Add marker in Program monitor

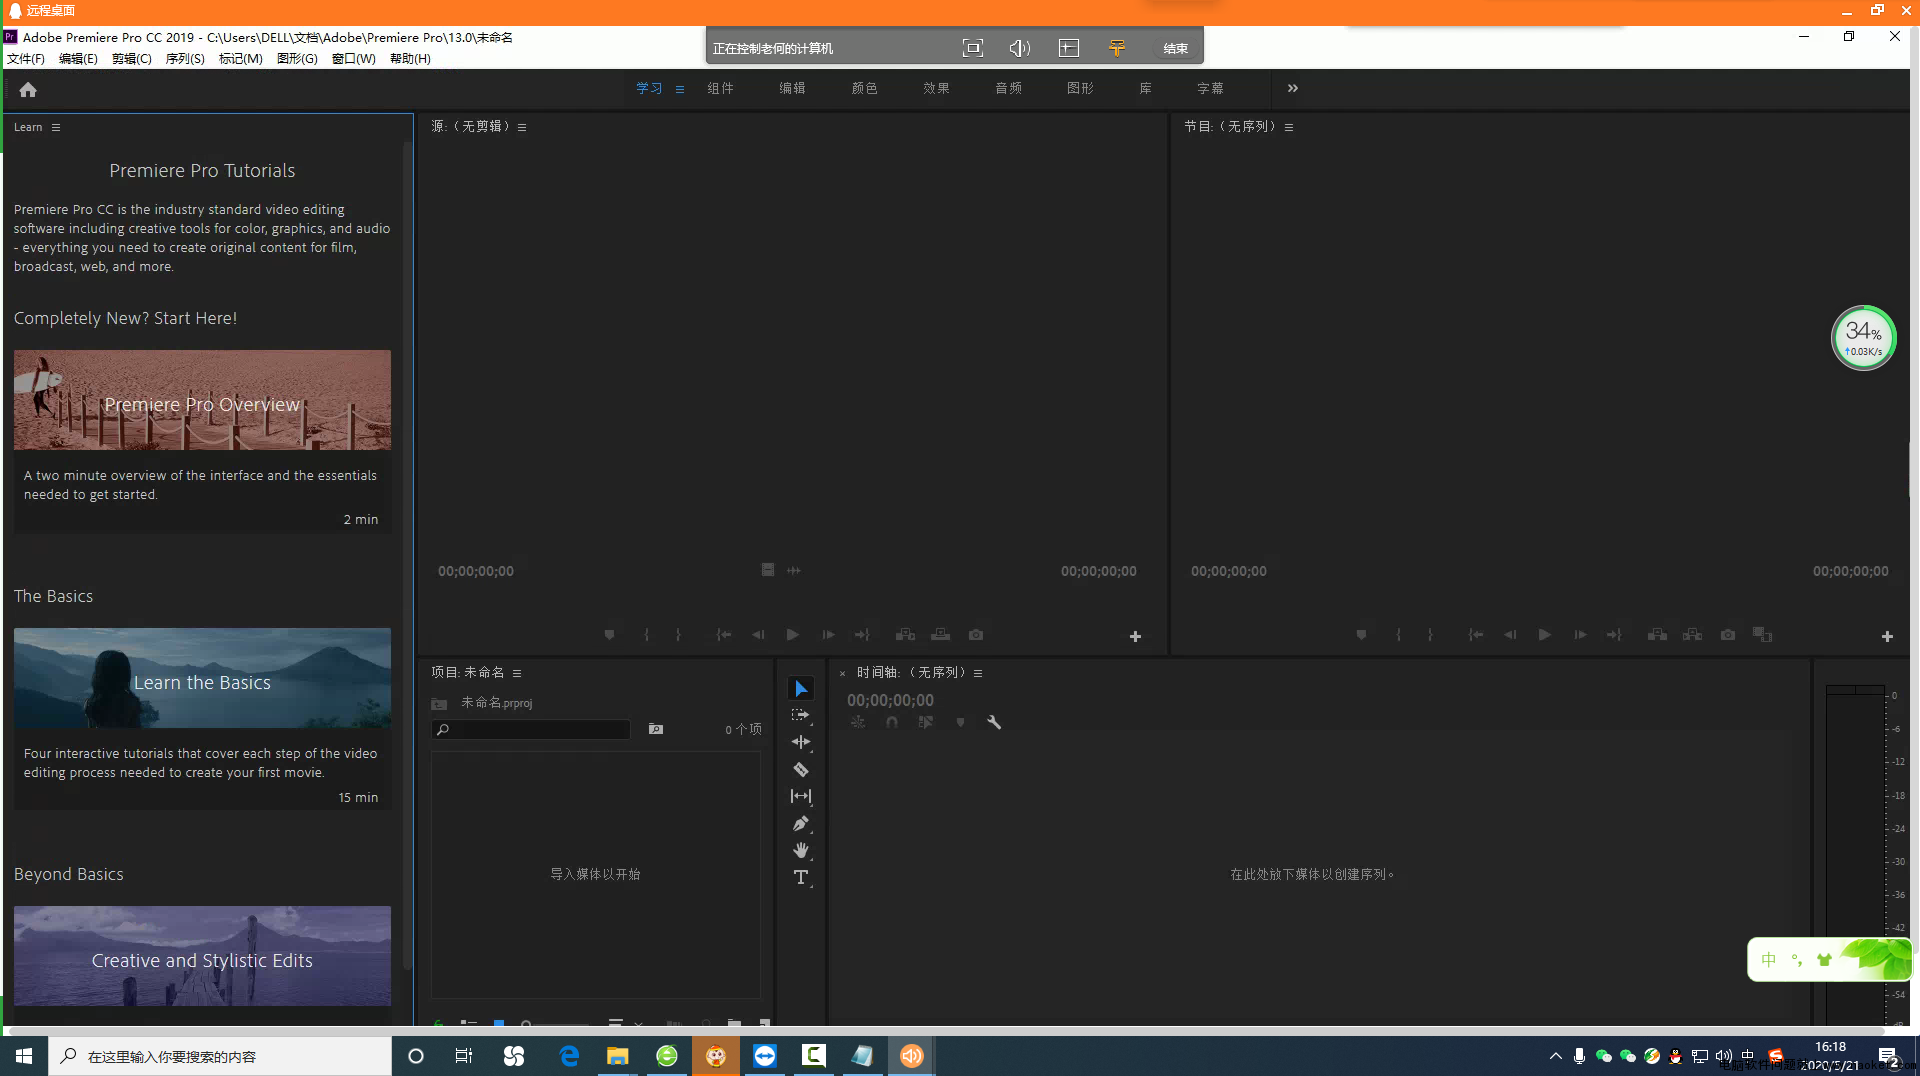1361,635
